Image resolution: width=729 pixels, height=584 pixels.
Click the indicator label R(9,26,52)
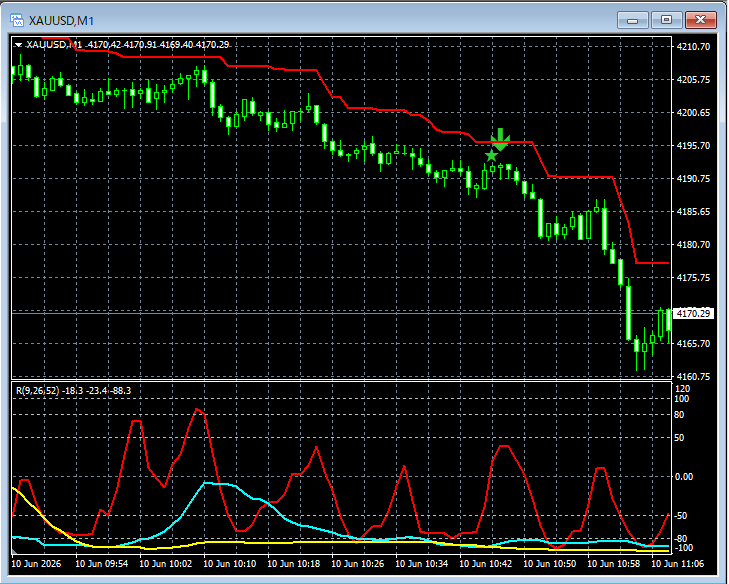click(38, 391)
